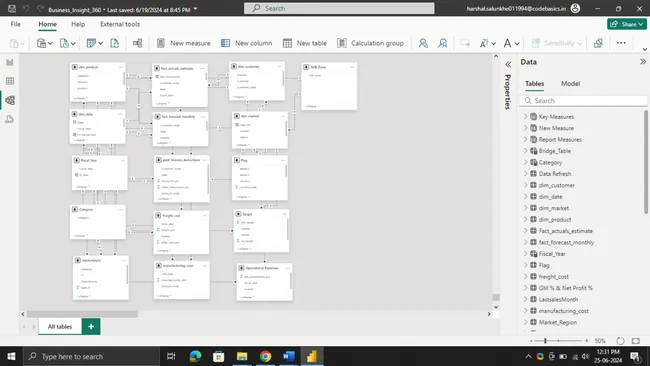
Task: Click the Search box in Data pane
Action: 583,100
